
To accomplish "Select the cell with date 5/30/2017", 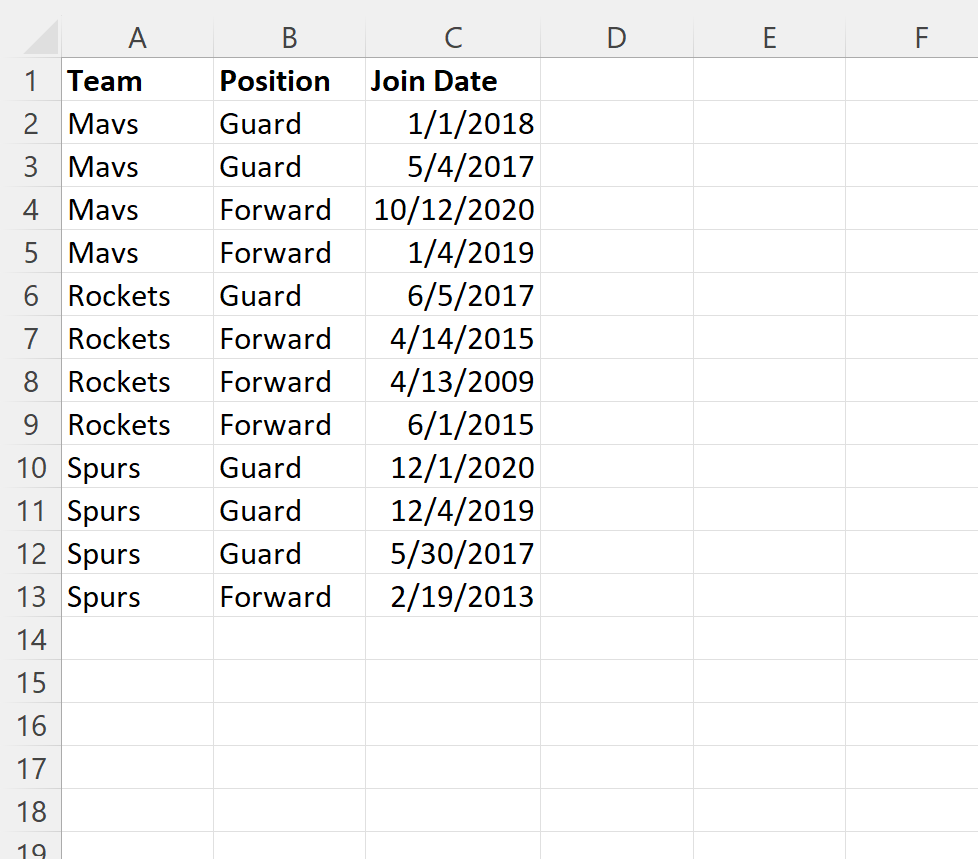I will [453, 553].
